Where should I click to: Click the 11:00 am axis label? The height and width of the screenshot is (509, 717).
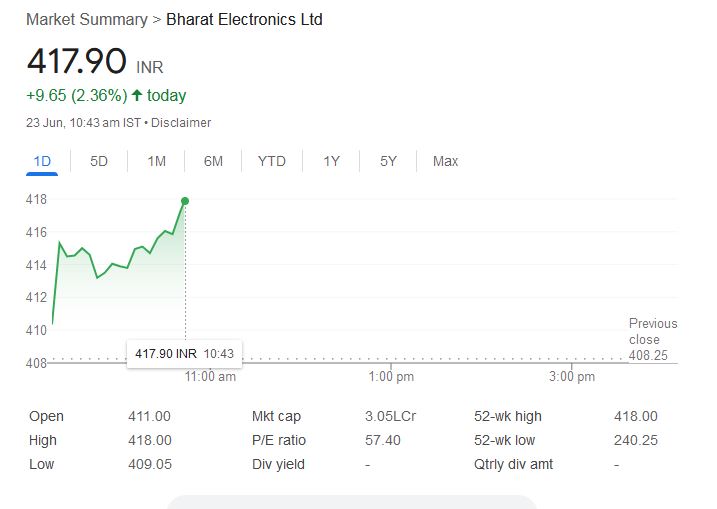click(x=211, y=377)
